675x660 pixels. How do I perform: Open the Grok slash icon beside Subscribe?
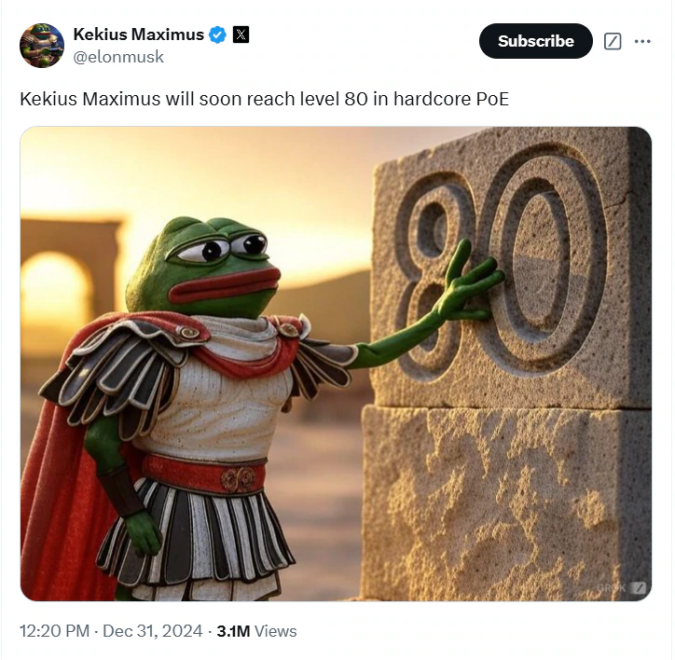612,41
